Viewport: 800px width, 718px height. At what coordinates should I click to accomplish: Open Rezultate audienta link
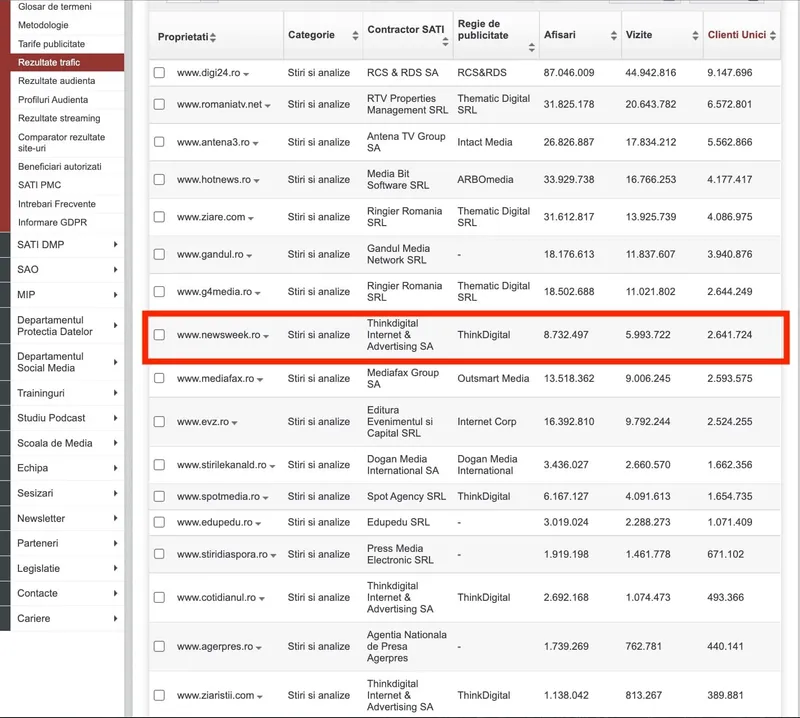click(57, 81)
